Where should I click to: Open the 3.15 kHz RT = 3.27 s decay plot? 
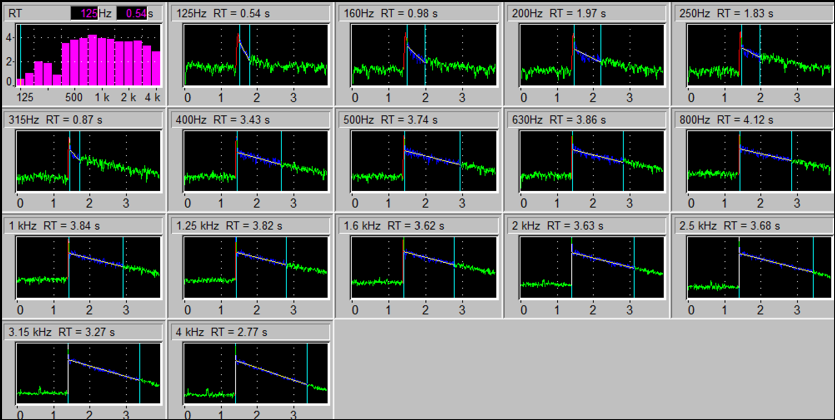pyautogui.click(x=88, y=374)
